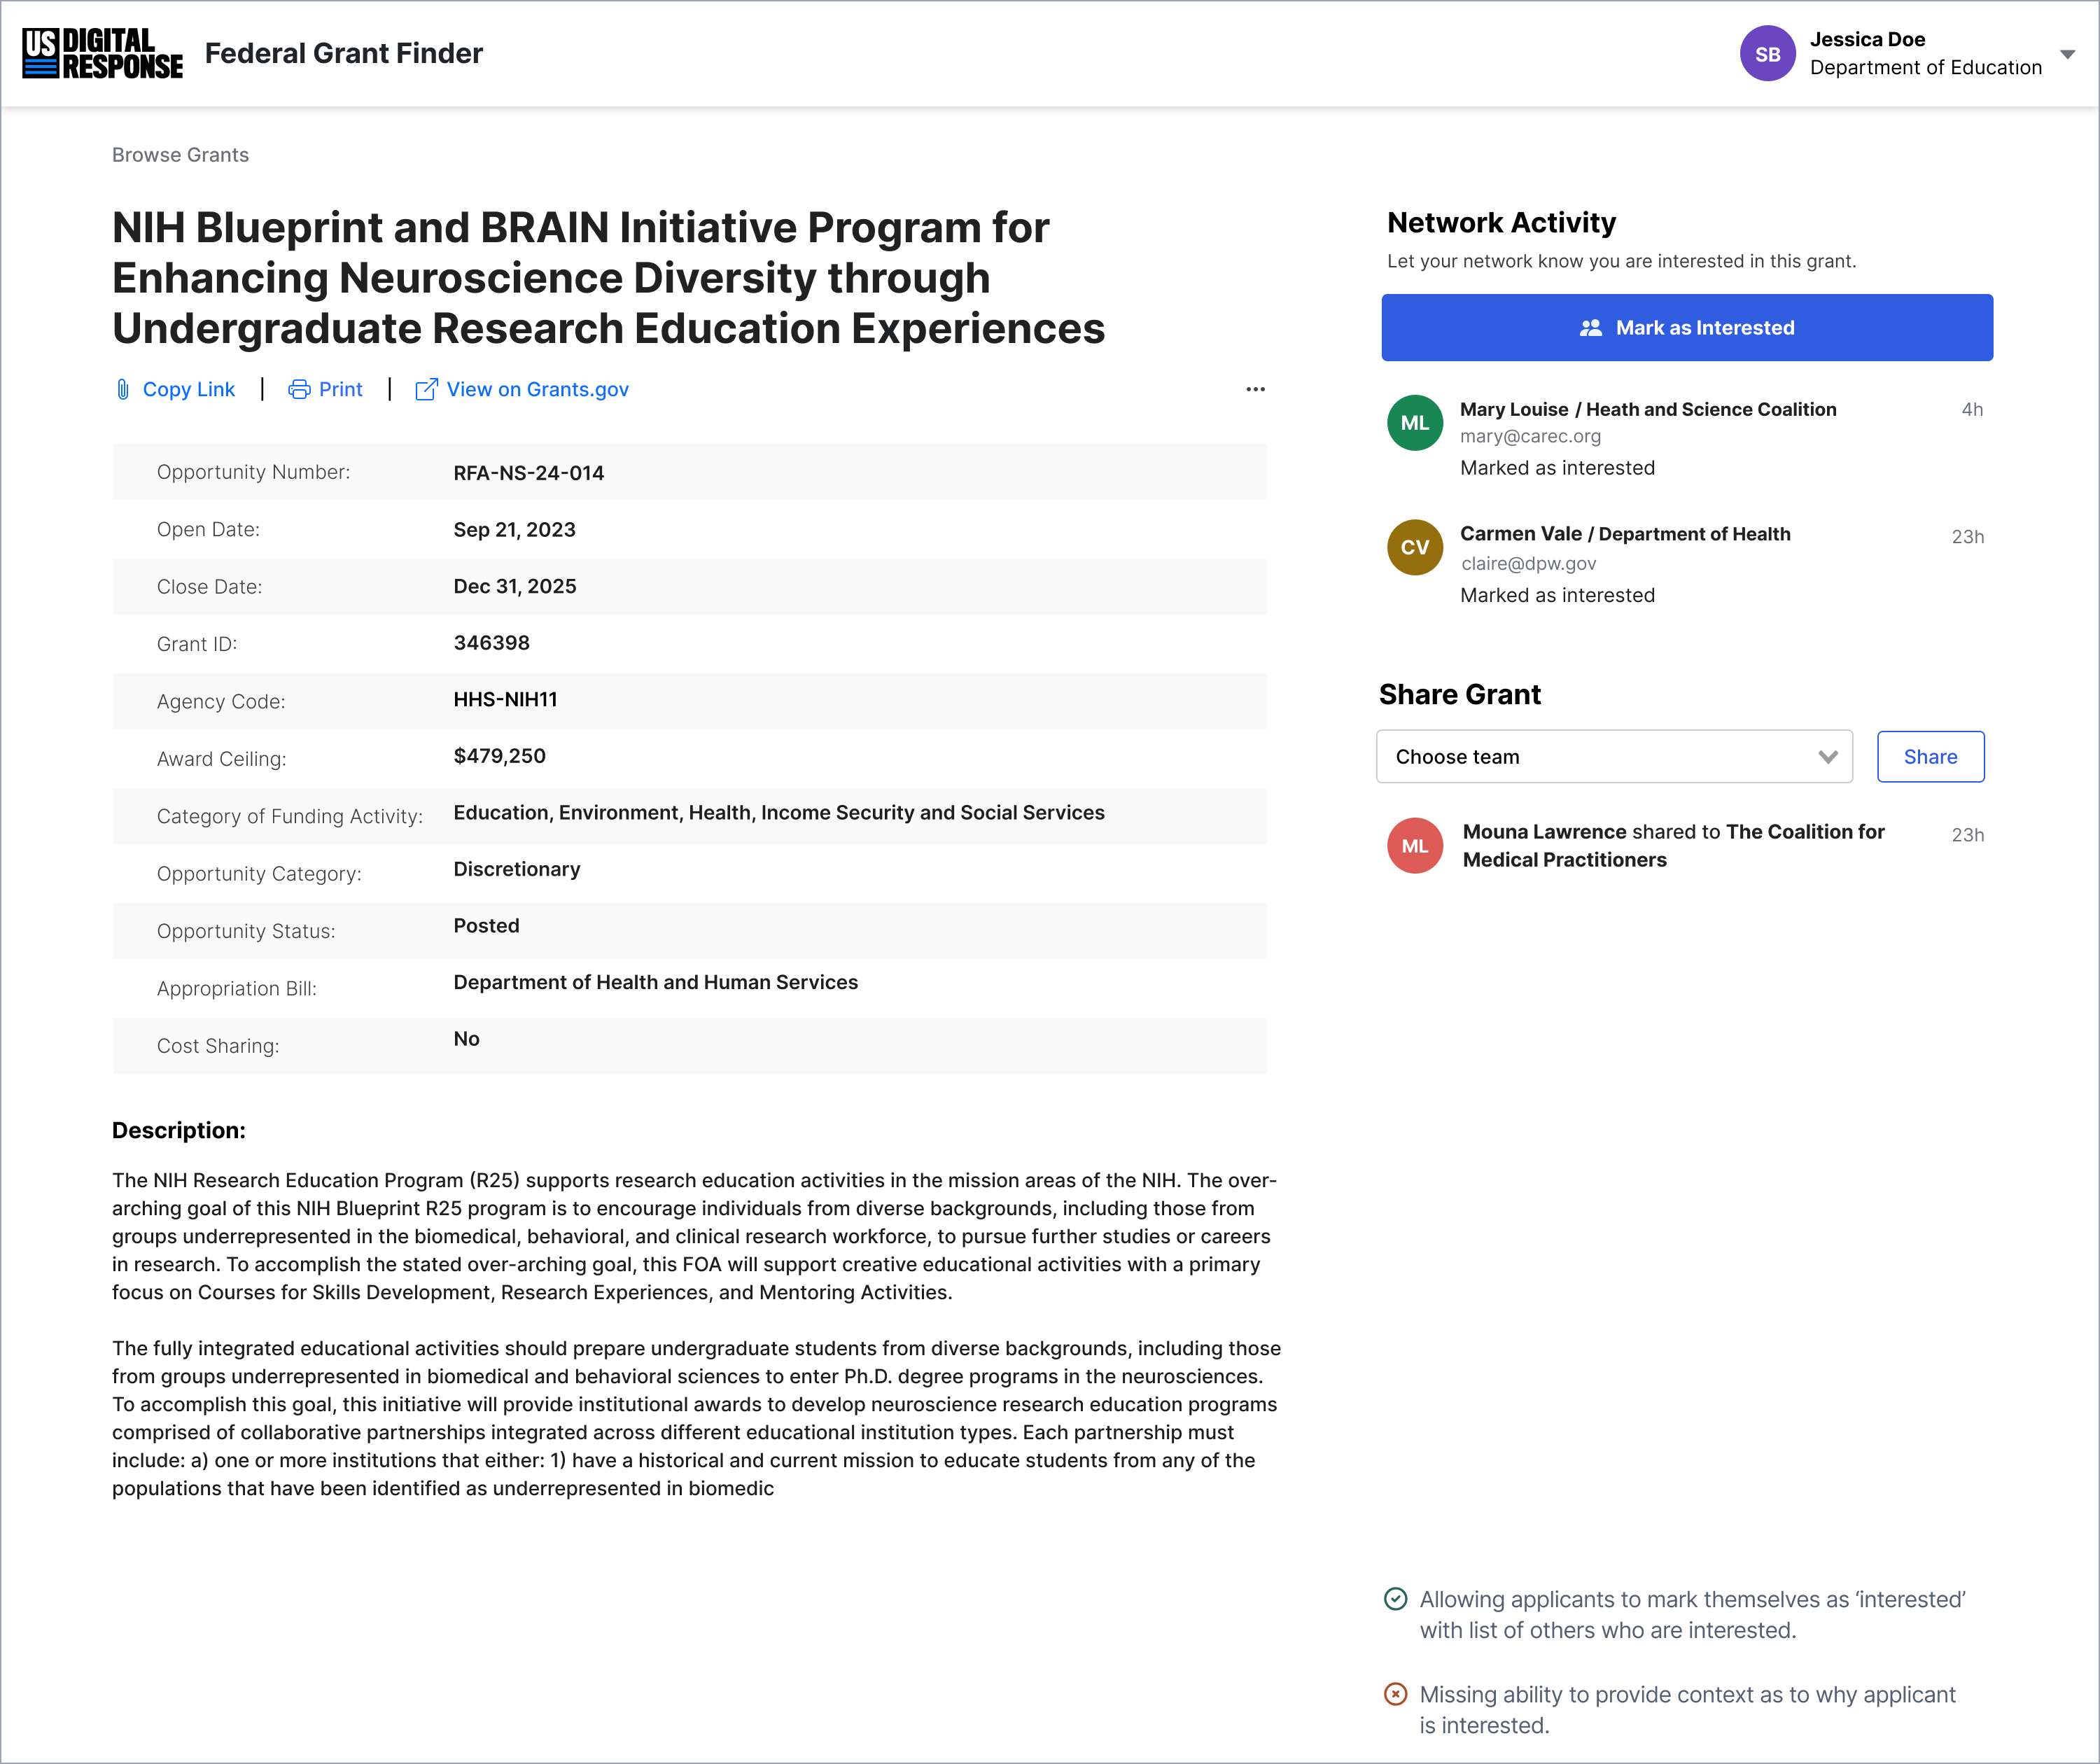Click the Cost Sharing value No
Screen dimensions: 2100x1764
point(467,1039)
